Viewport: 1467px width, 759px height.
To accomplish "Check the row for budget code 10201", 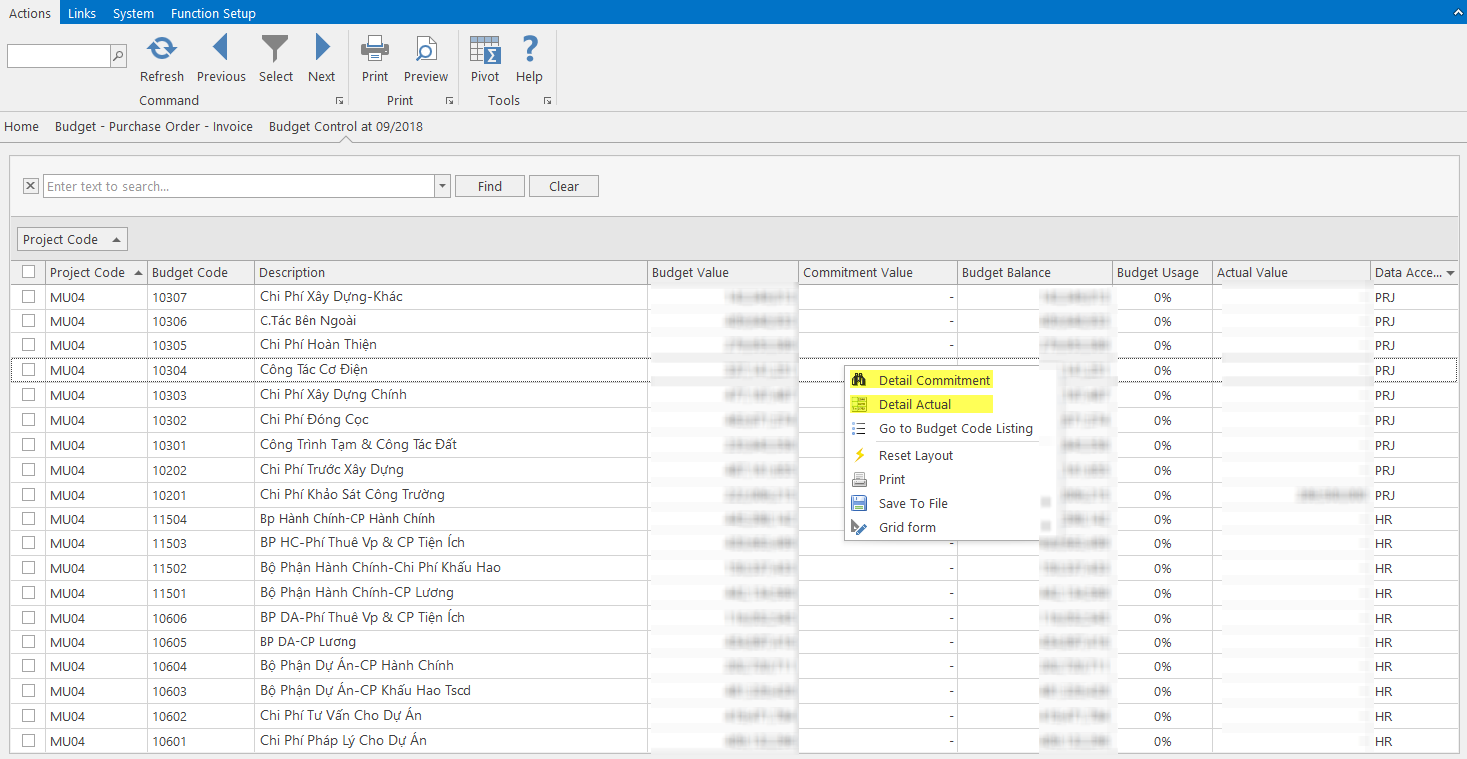I will point(28,494).
